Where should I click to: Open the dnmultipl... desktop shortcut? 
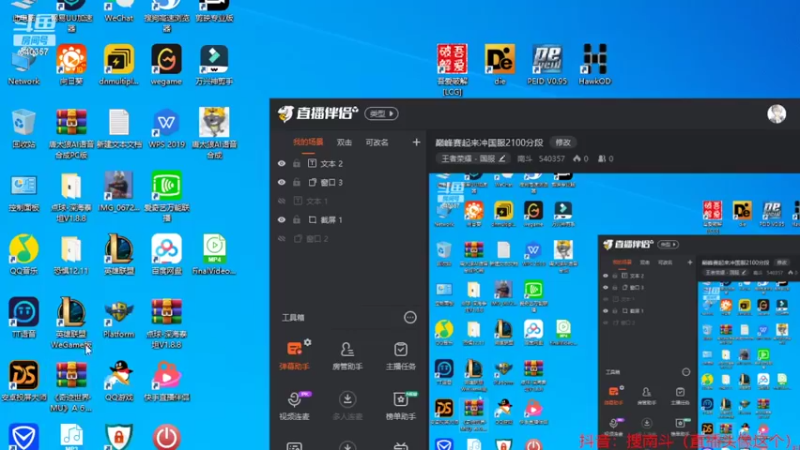[119, 64]
